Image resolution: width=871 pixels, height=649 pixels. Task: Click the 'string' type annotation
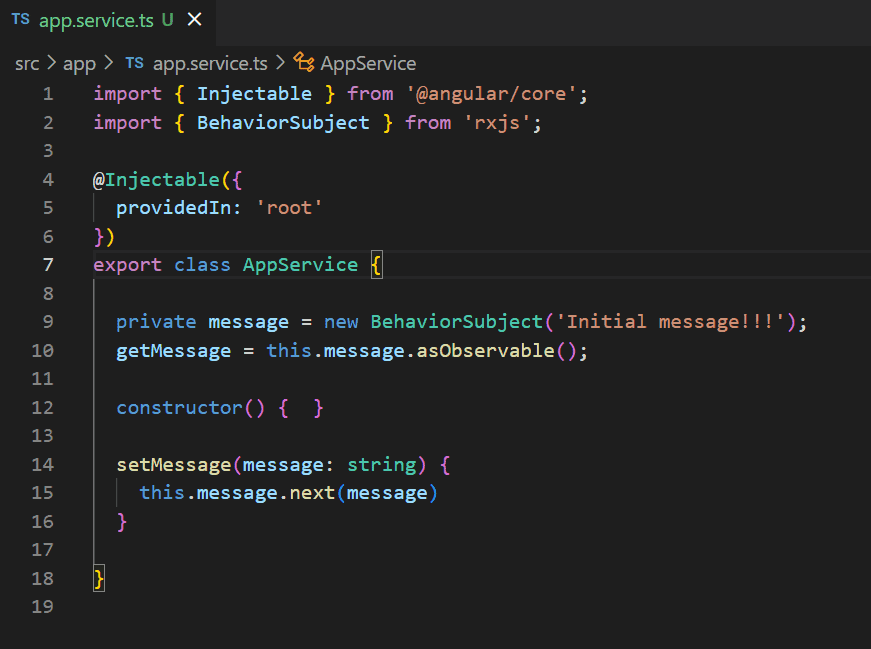[382, 465]
